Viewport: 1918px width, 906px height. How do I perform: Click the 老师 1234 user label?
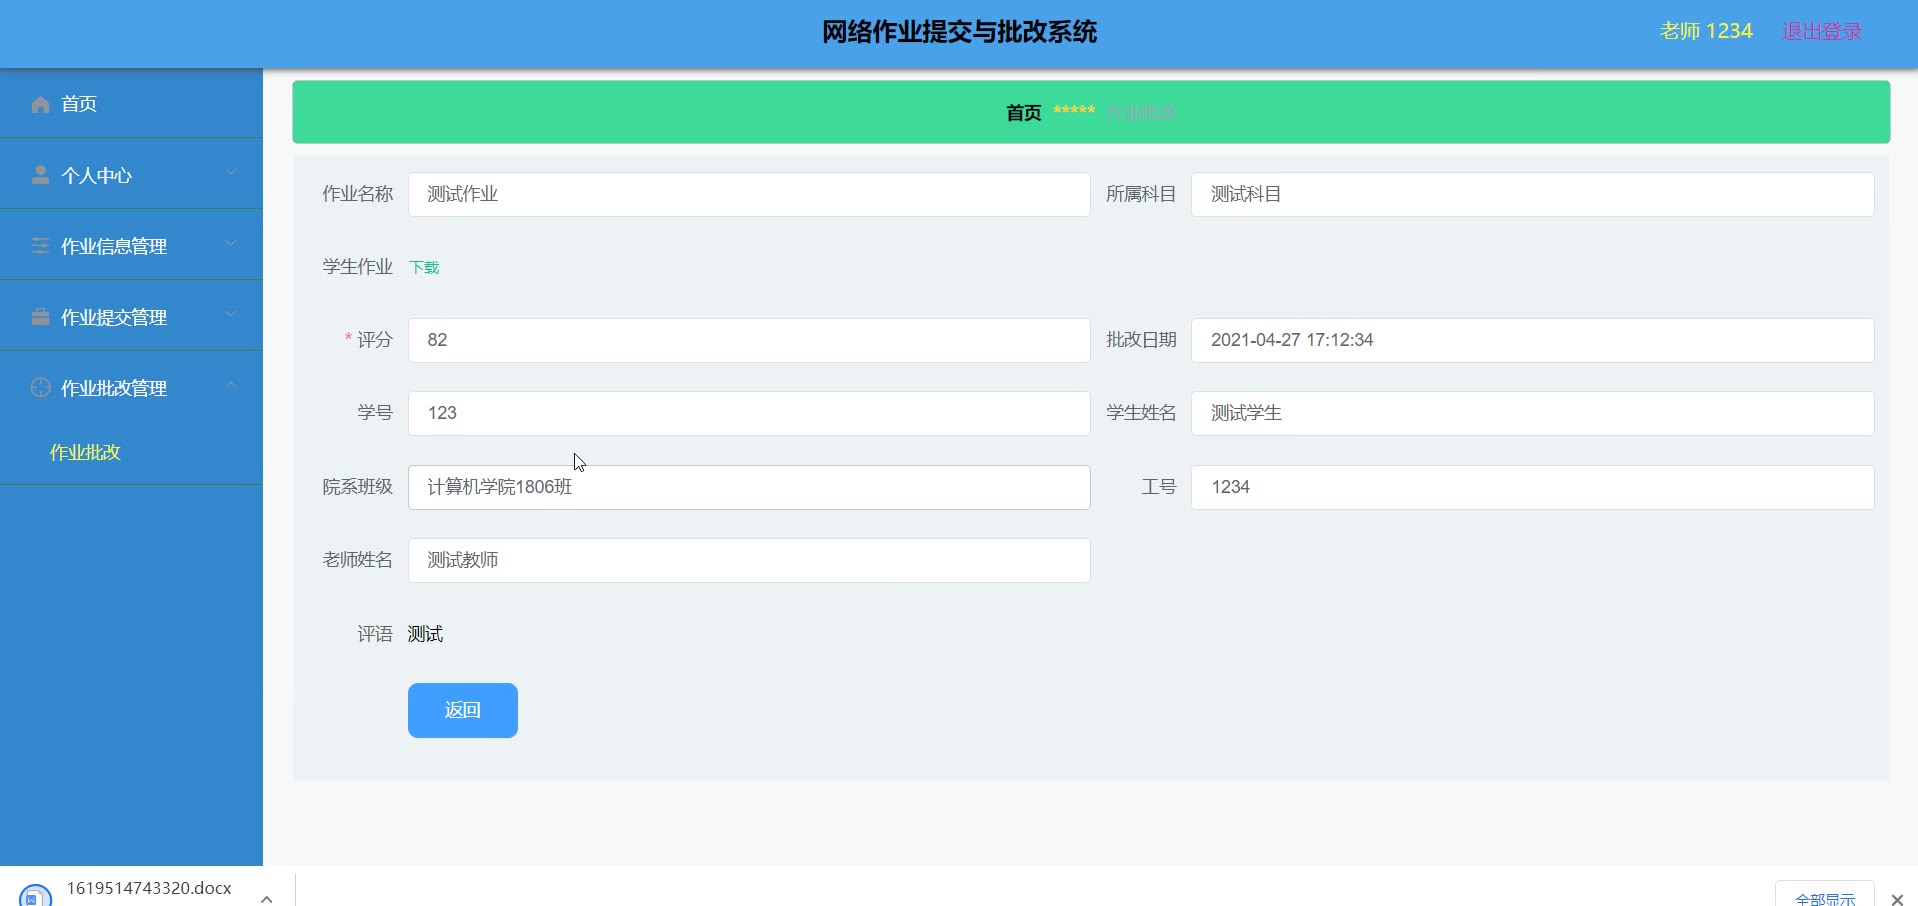[x=1706, y=31]
